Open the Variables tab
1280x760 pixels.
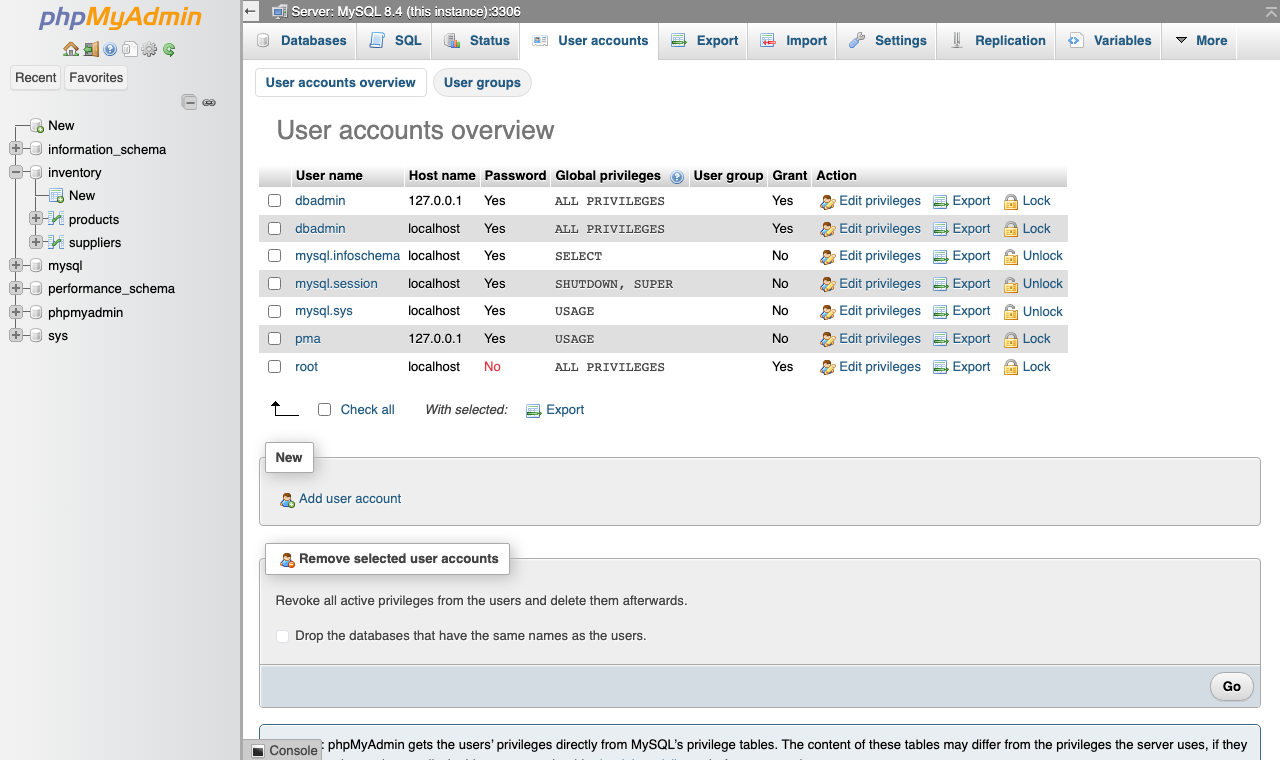coord(1109,41)
